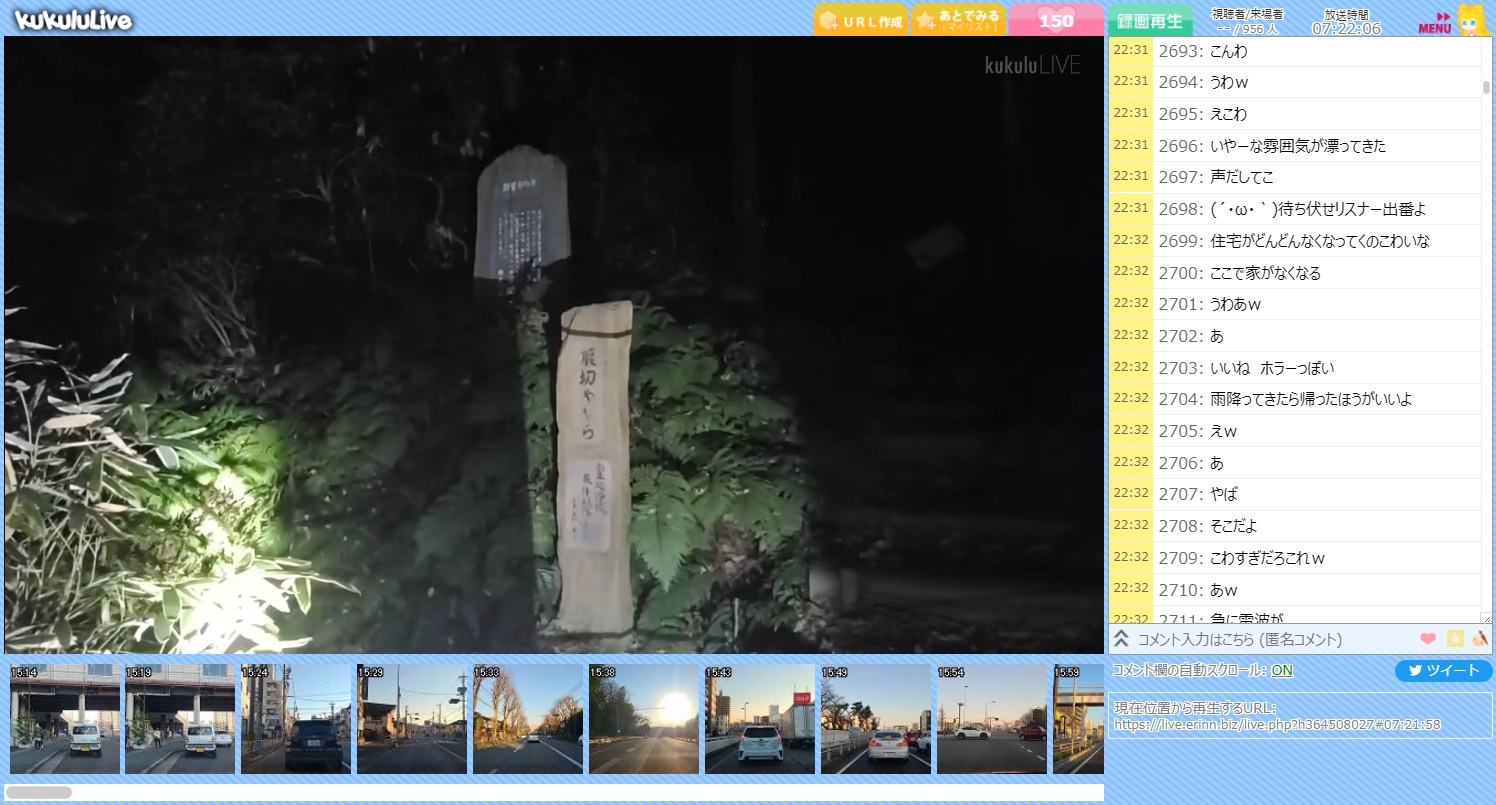Click the comment list vertical scrollbar
Viewport: 1496px width, 805px height.
[x=1486, y=87]
